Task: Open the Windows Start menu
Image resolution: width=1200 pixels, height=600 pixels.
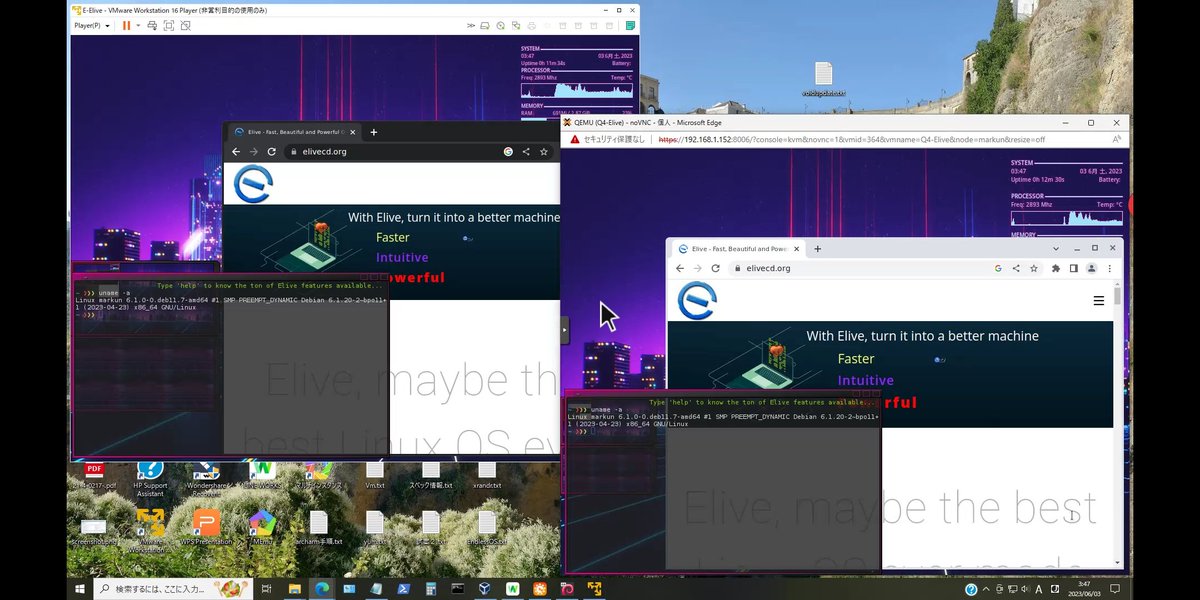Action: [79, 589]
